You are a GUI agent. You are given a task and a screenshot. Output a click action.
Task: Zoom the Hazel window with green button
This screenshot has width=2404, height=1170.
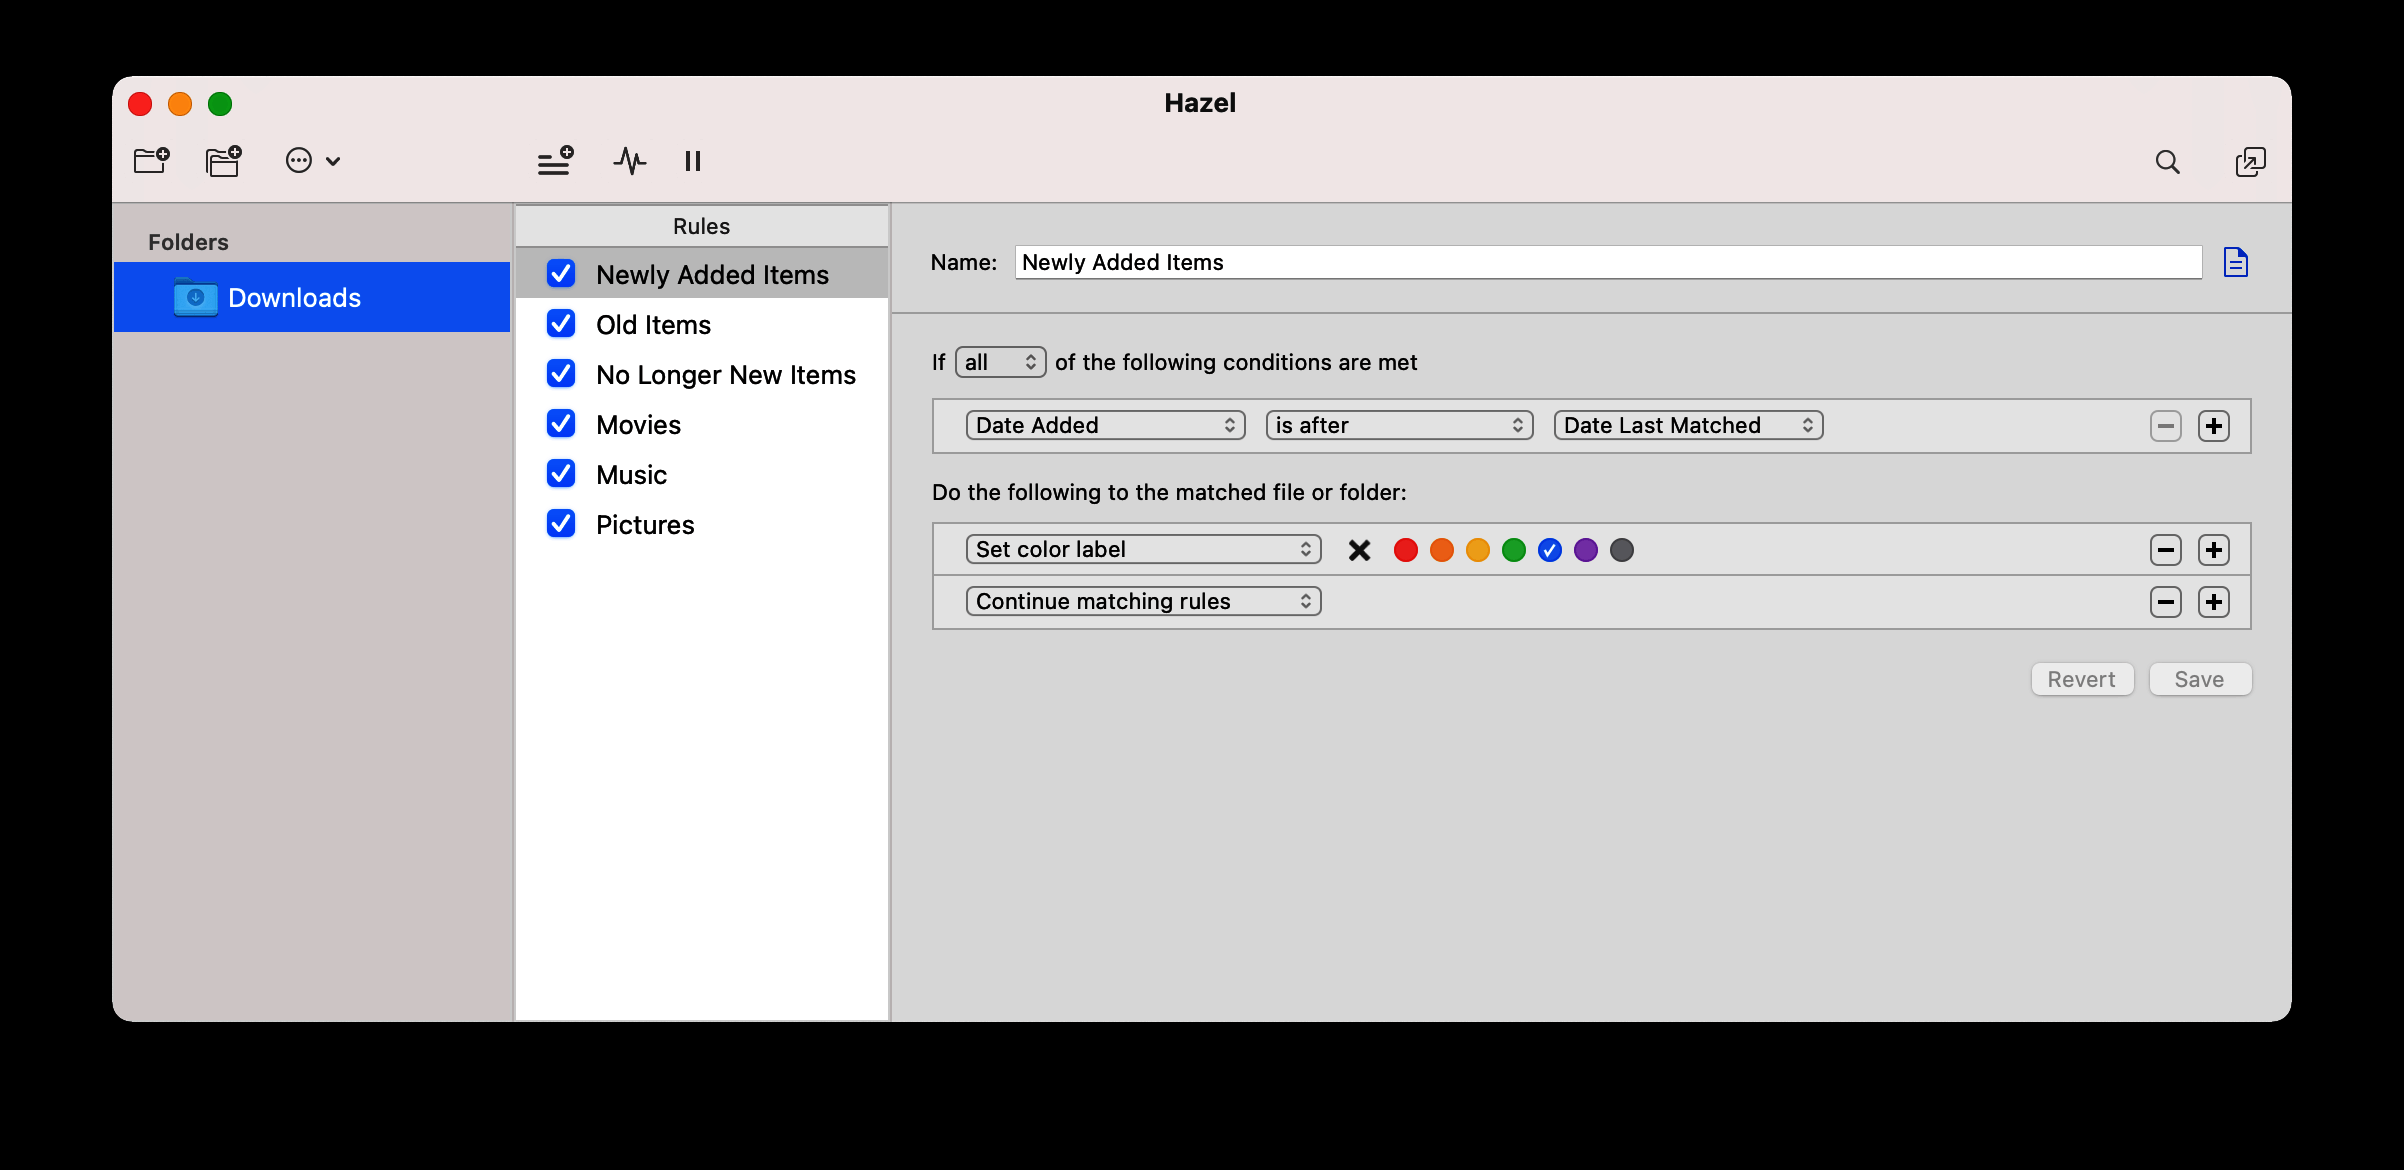220,104
